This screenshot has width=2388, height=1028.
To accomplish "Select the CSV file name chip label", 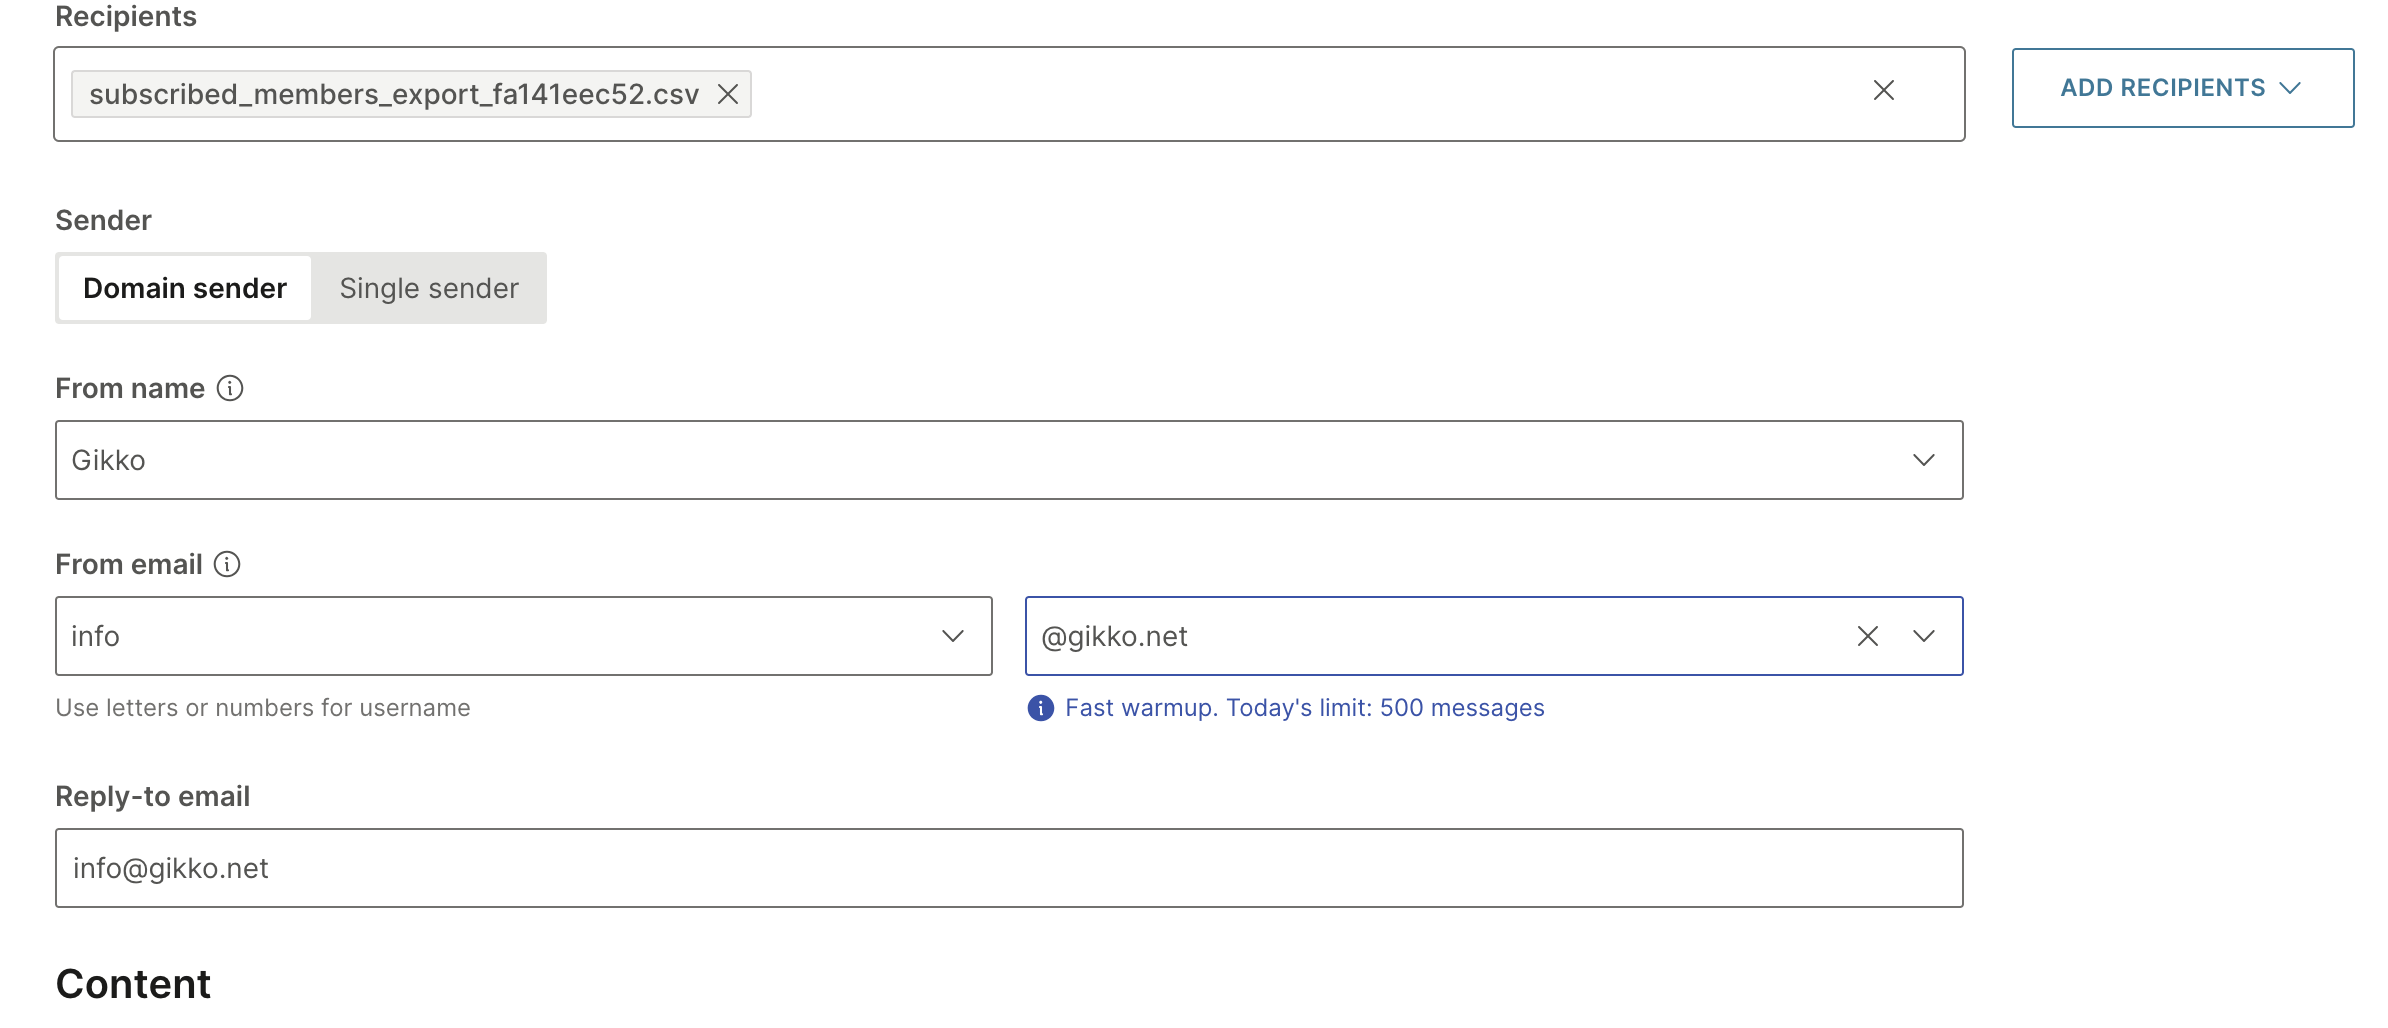I will 393,94.
